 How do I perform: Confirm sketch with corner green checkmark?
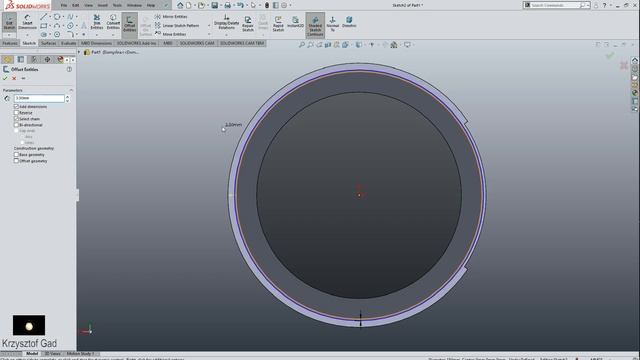point(610,56)
